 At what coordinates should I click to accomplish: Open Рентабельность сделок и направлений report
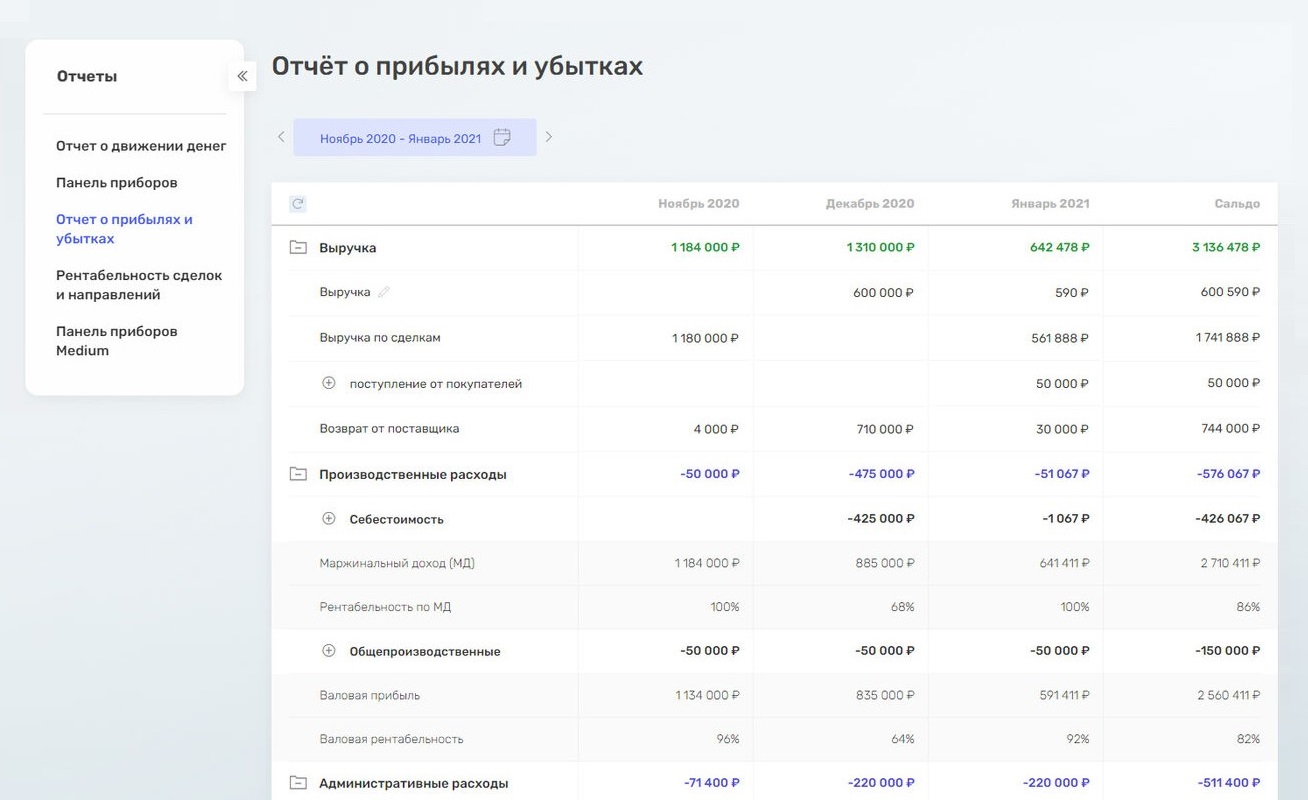pos(139,285)
